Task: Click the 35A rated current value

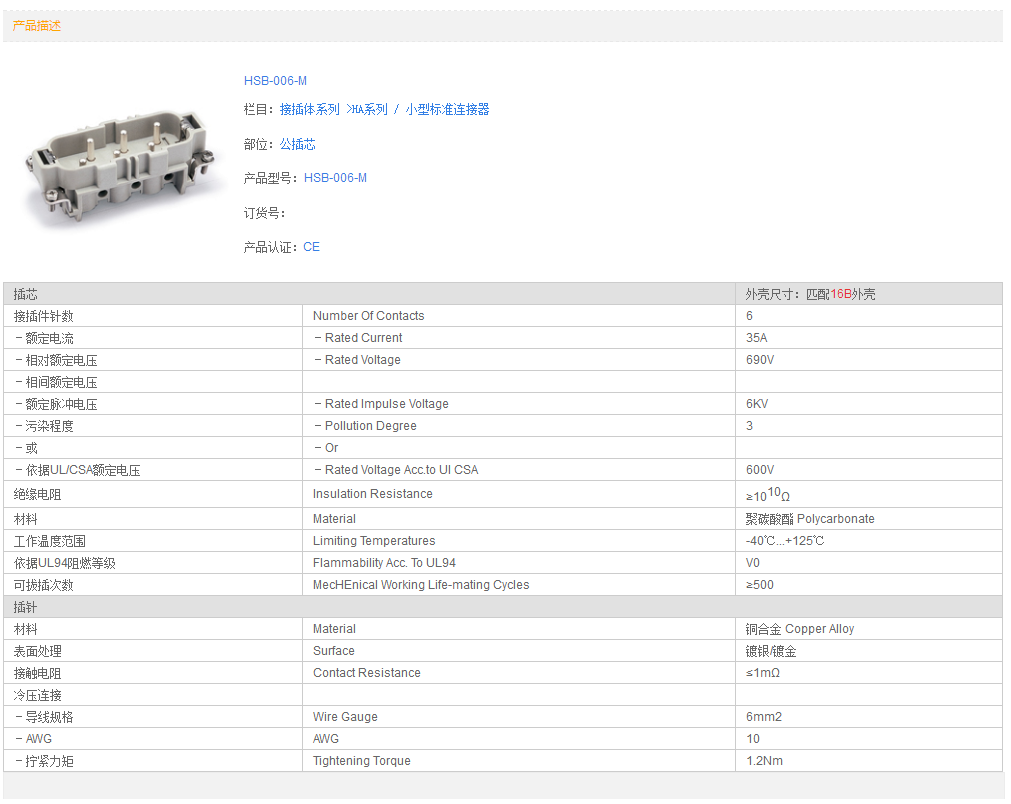Action: tap(757, 338)
